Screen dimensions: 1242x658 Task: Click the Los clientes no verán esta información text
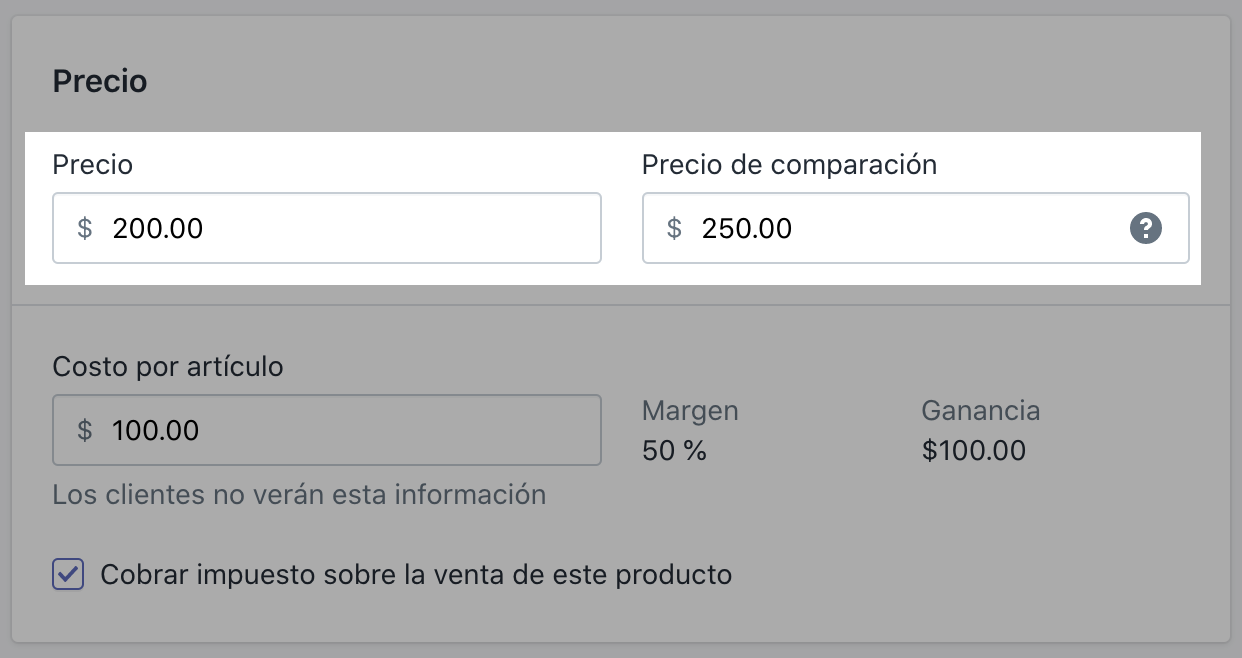point(299,494)
